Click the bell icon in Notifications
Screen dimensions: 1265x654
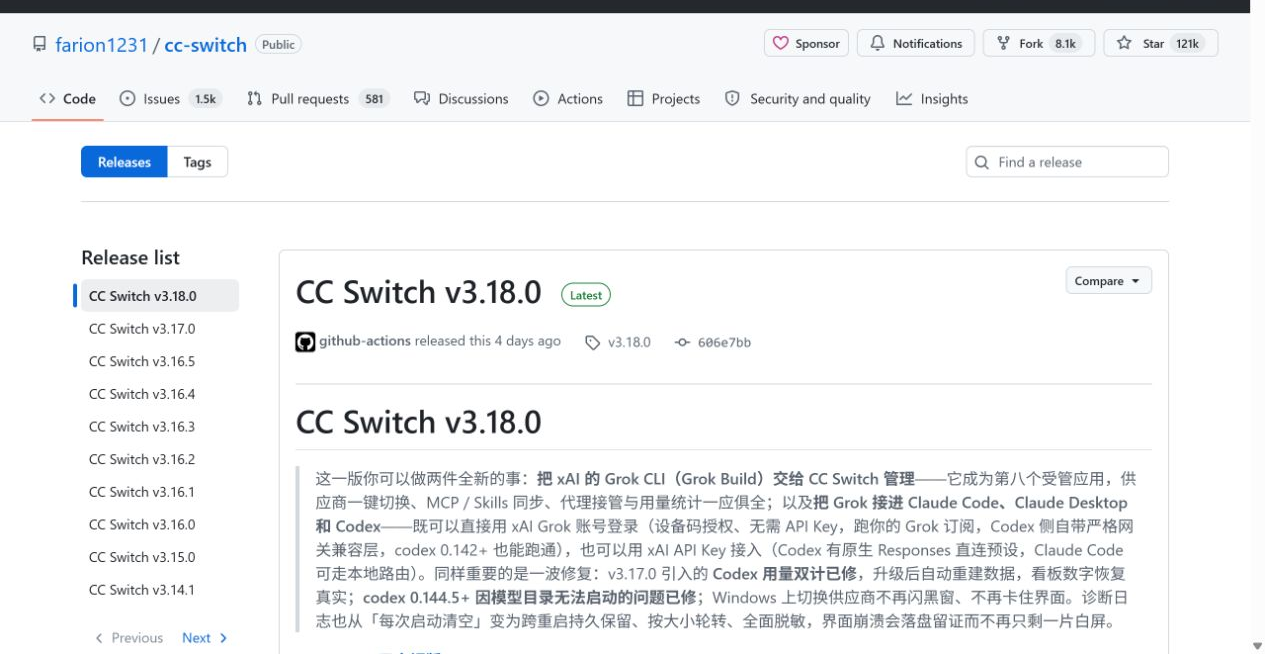[x=878, y=43]
